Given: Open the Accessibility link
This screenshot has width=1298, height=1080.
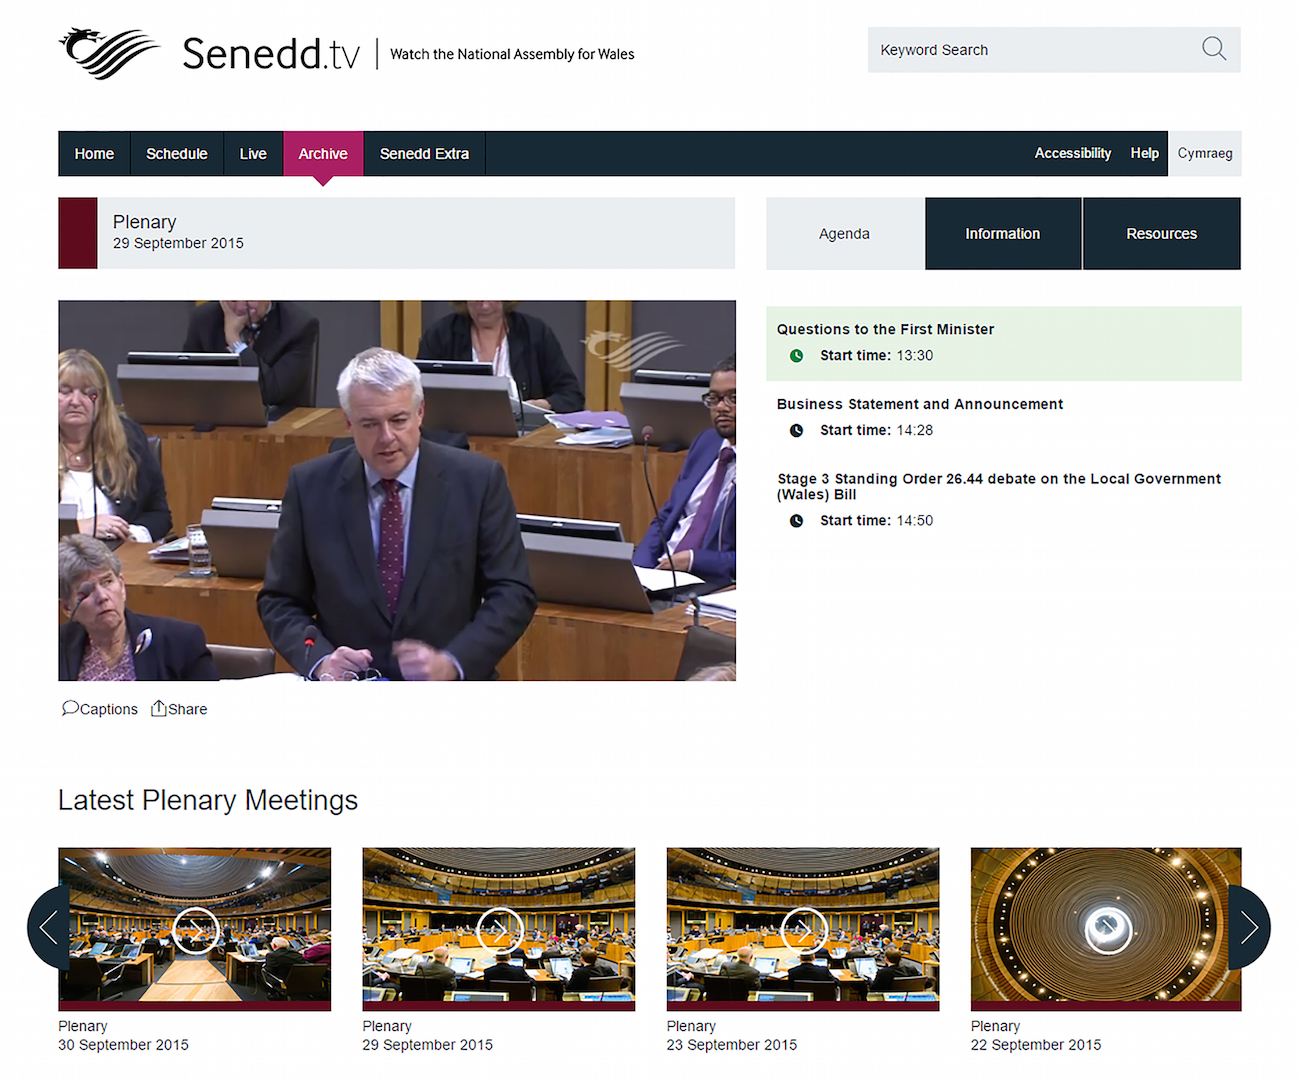Looking at the screenshot, I should tap(1073, 153).
